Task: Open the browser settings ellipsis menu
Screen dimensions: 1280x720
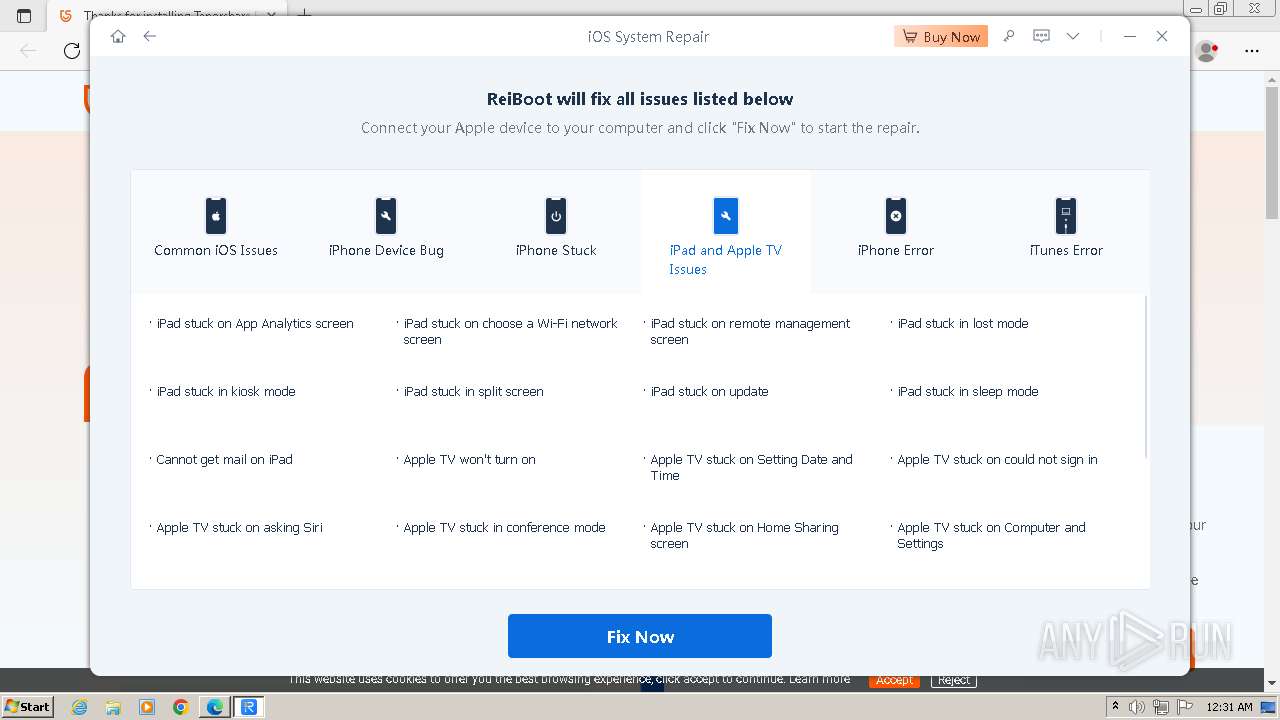Action: (x=1252, y=51)
